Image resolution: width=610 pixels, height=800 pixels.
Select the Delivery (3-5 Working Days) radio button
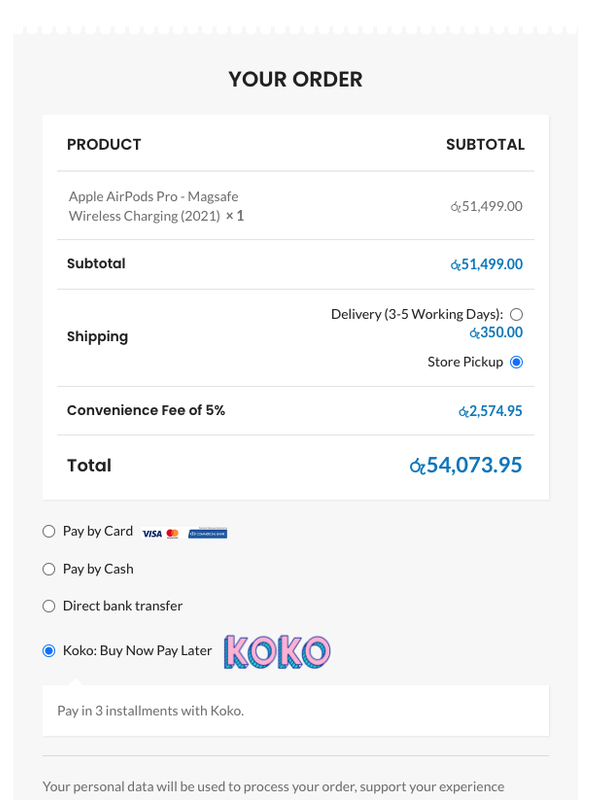coord(517,314)
